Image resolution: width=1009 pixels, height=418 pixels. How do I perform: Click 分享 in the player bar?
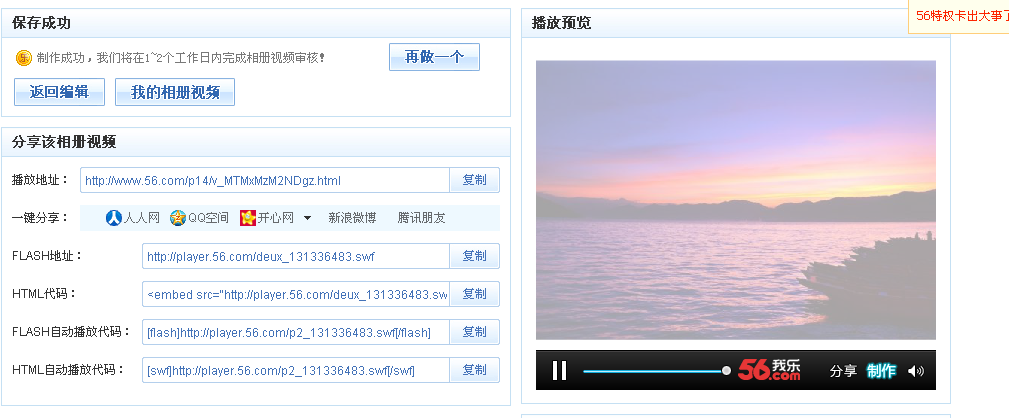pos(843,371)
